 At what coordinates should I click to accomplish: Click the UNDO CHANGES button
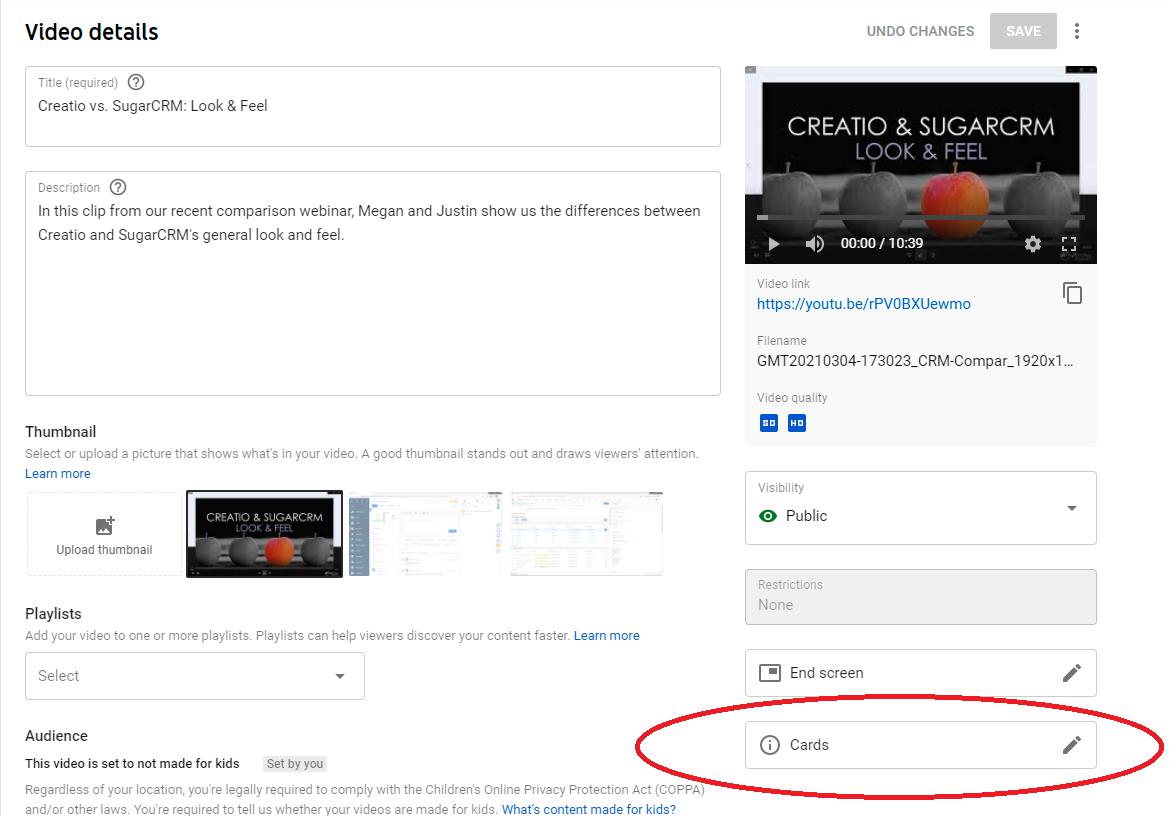[919, 31]
